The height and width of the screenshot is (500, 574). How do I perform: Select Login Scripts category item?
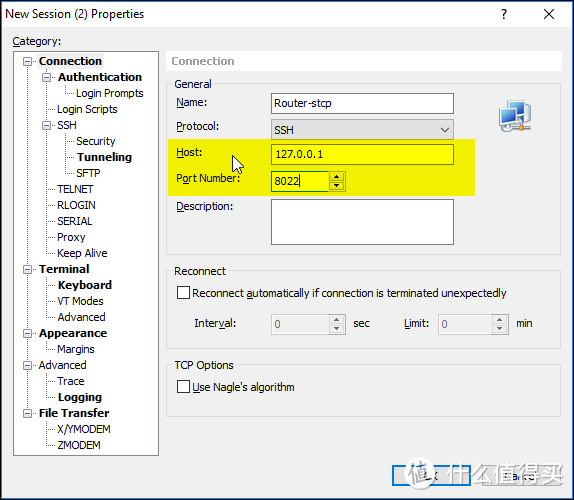pos(87,109)
